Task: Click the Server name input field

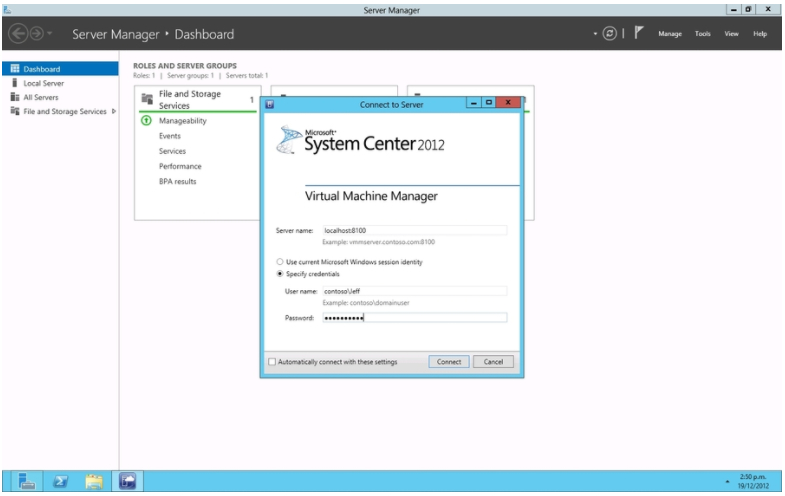Action: (415, 230)
